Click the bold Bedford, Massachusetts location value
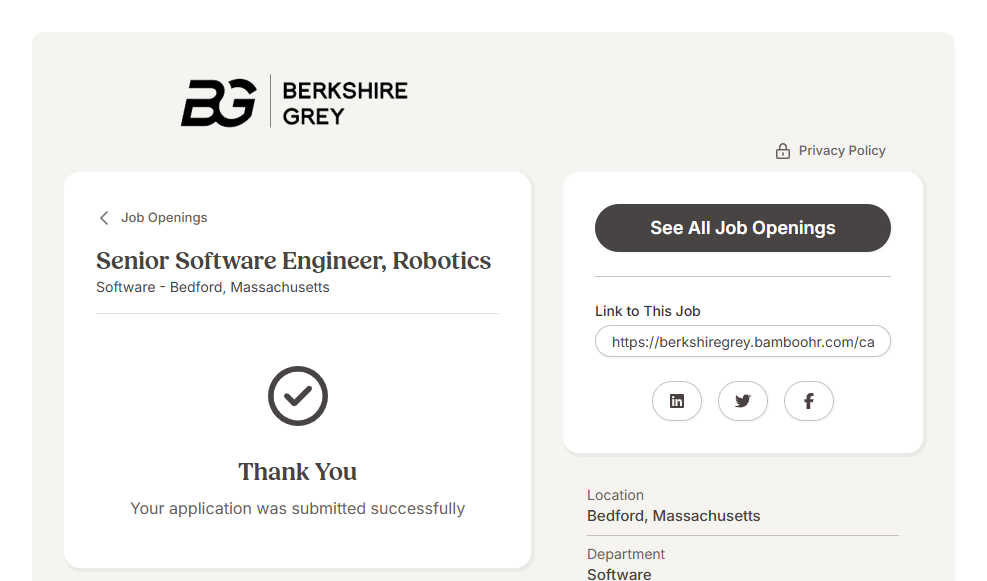This screenshot has width=987, height=581. click(x=673, y=516)
